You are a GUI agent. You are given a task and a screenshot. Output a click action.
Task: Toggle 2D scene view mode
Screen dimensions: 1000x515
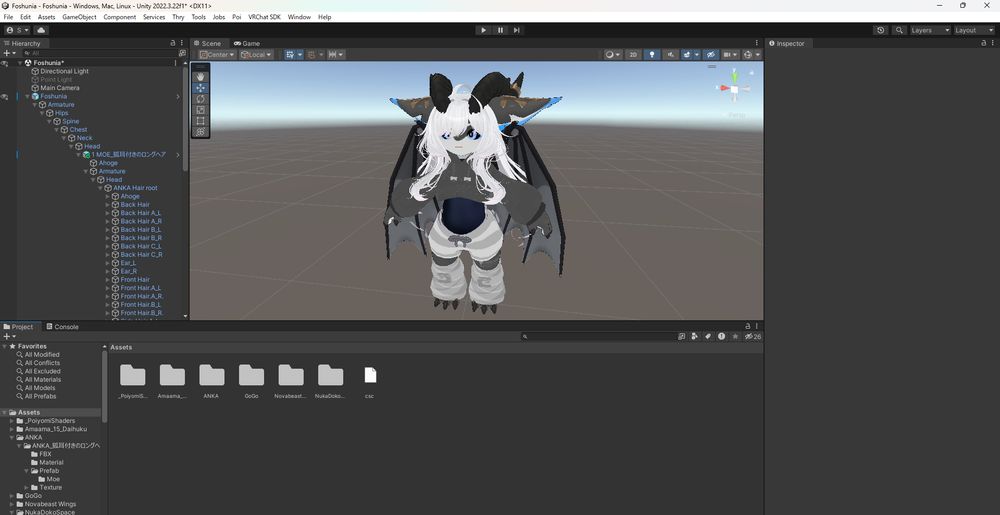633,55
